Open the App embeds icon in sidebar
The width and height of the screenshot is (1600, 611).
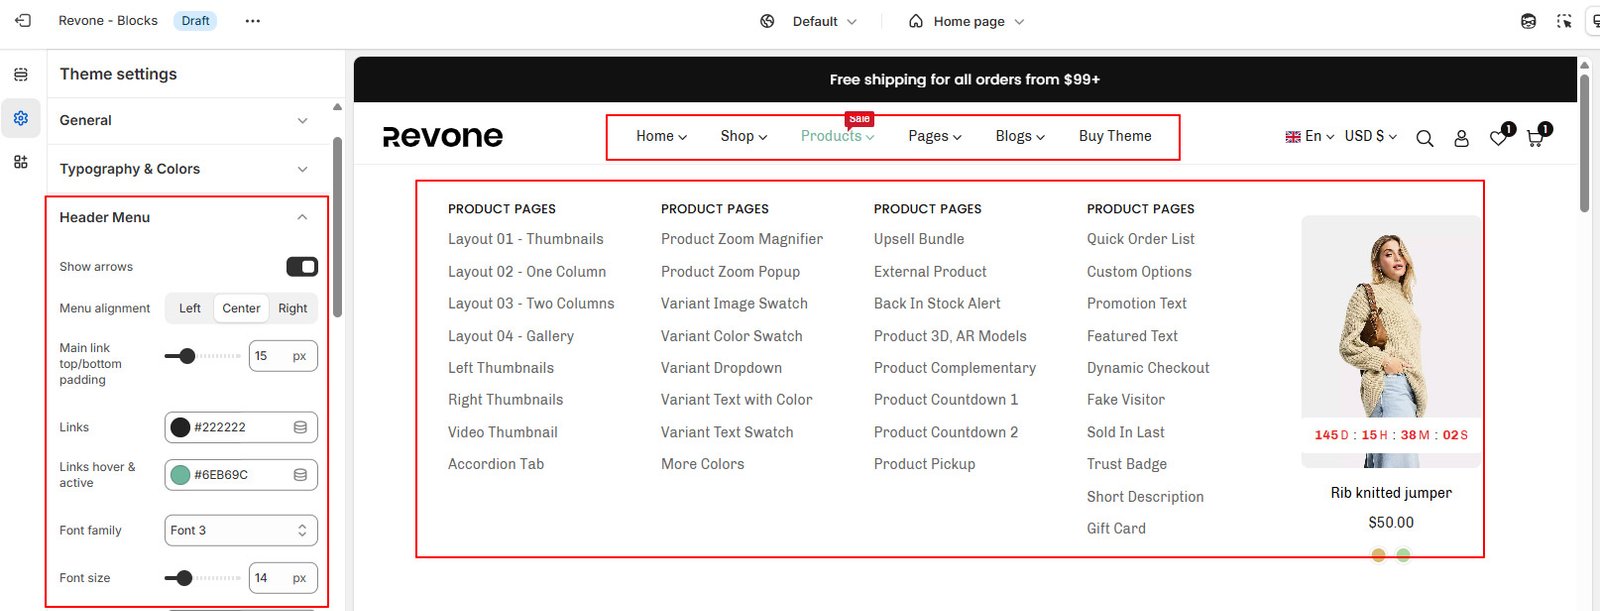pos(21,162)
